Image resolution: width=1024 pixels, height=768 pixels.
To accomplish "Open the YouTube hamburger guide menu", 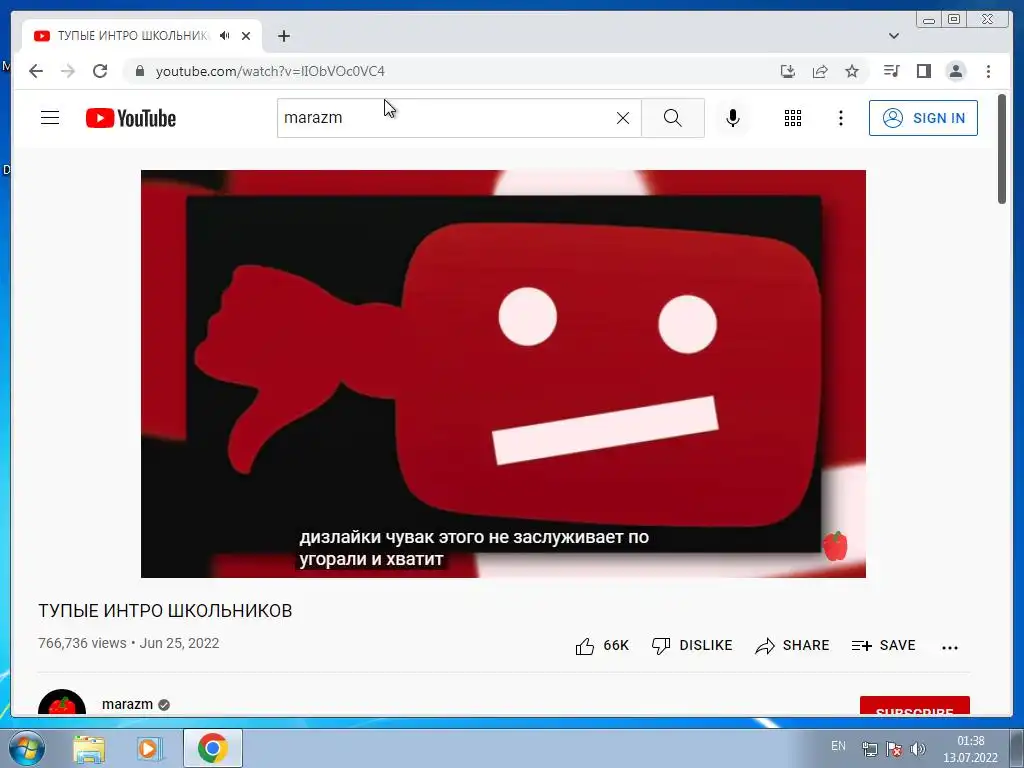I will tap(50, 118).
